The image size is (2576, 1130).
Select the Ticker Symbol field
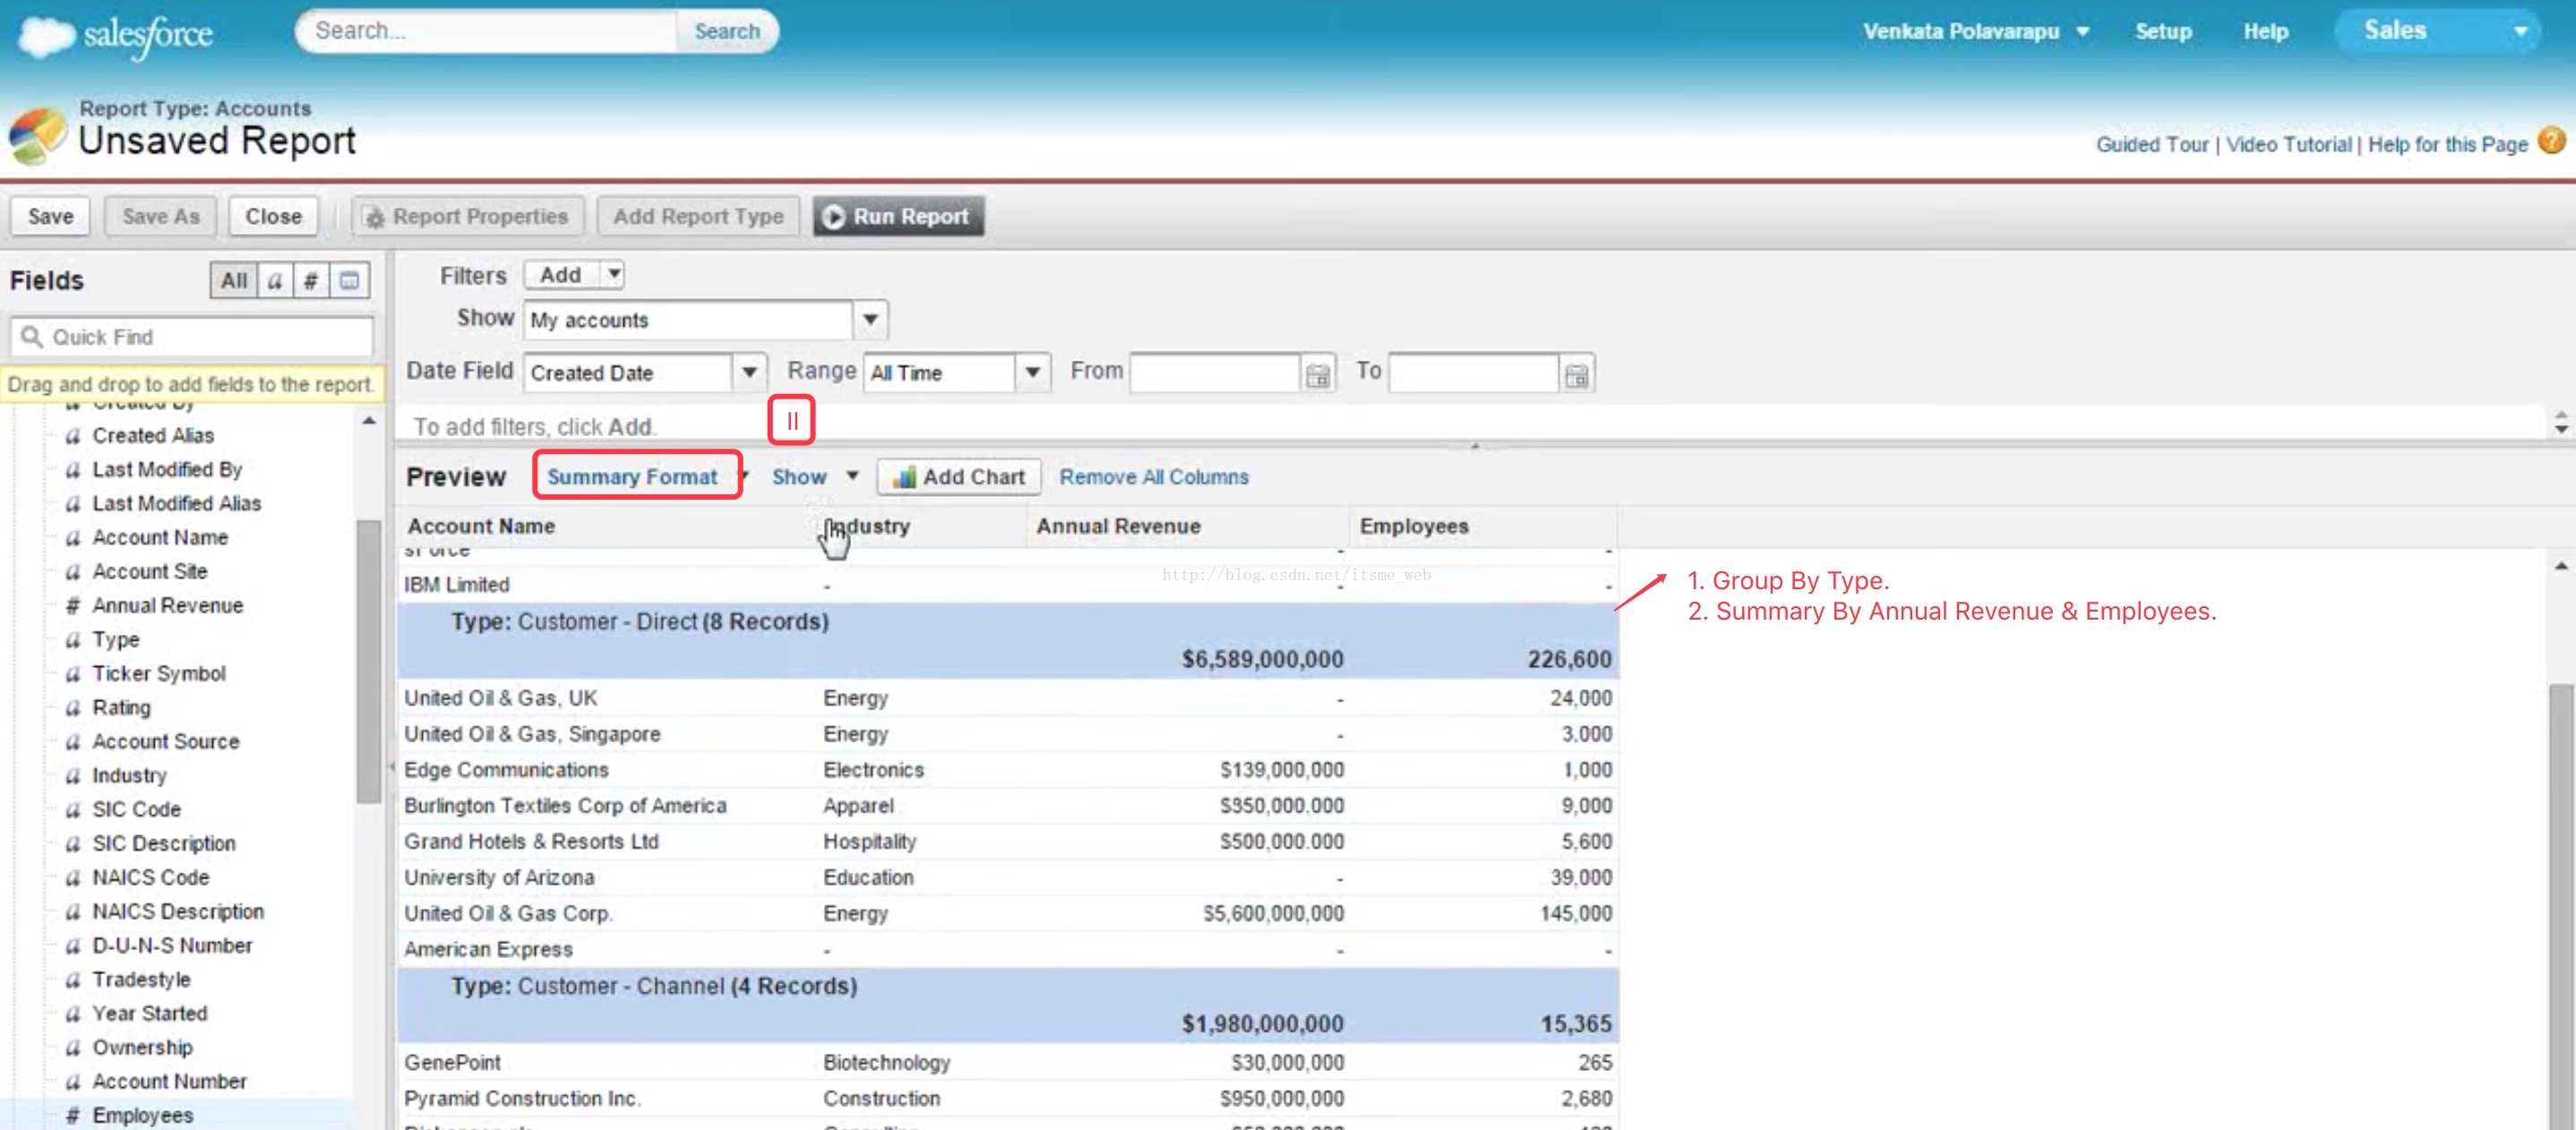tap(158, 674)
